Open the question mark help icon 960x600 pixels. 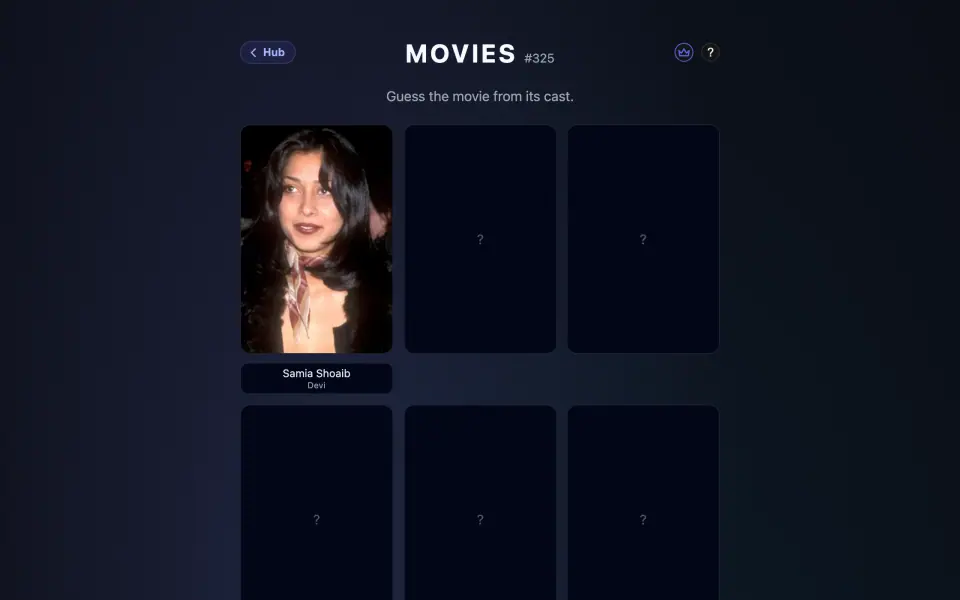click(710, 53)
